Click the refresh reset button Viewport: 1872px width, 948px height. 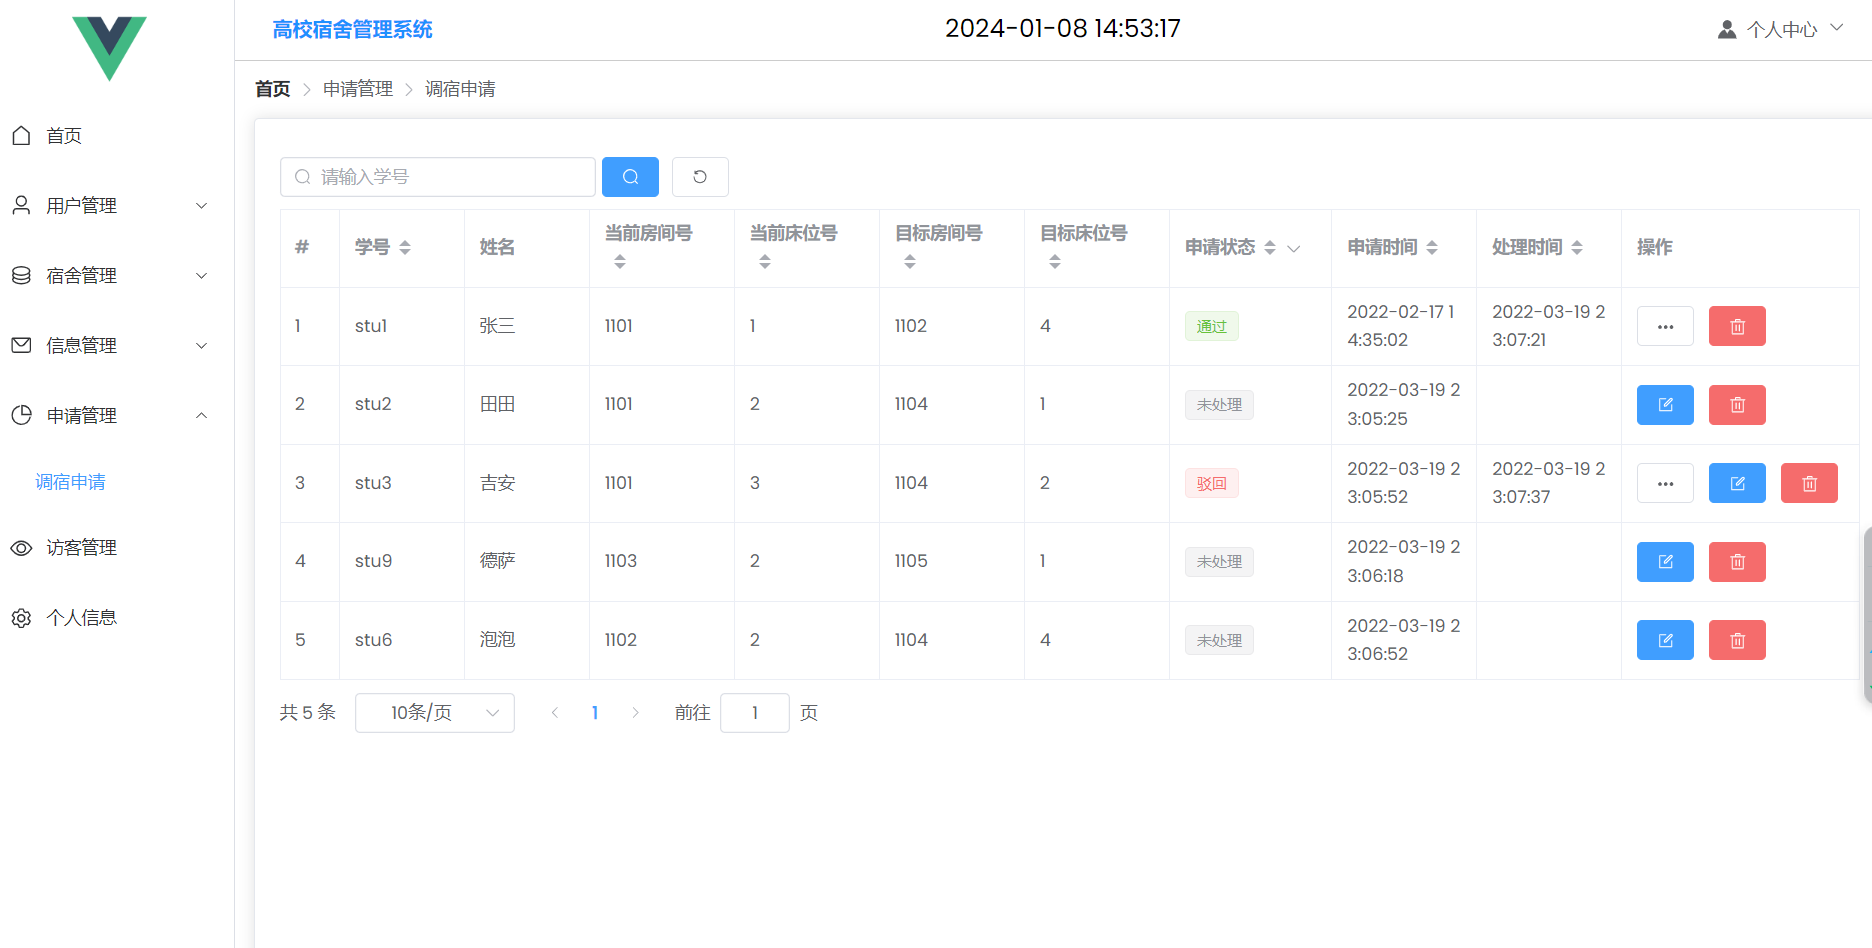pos(700,177)
